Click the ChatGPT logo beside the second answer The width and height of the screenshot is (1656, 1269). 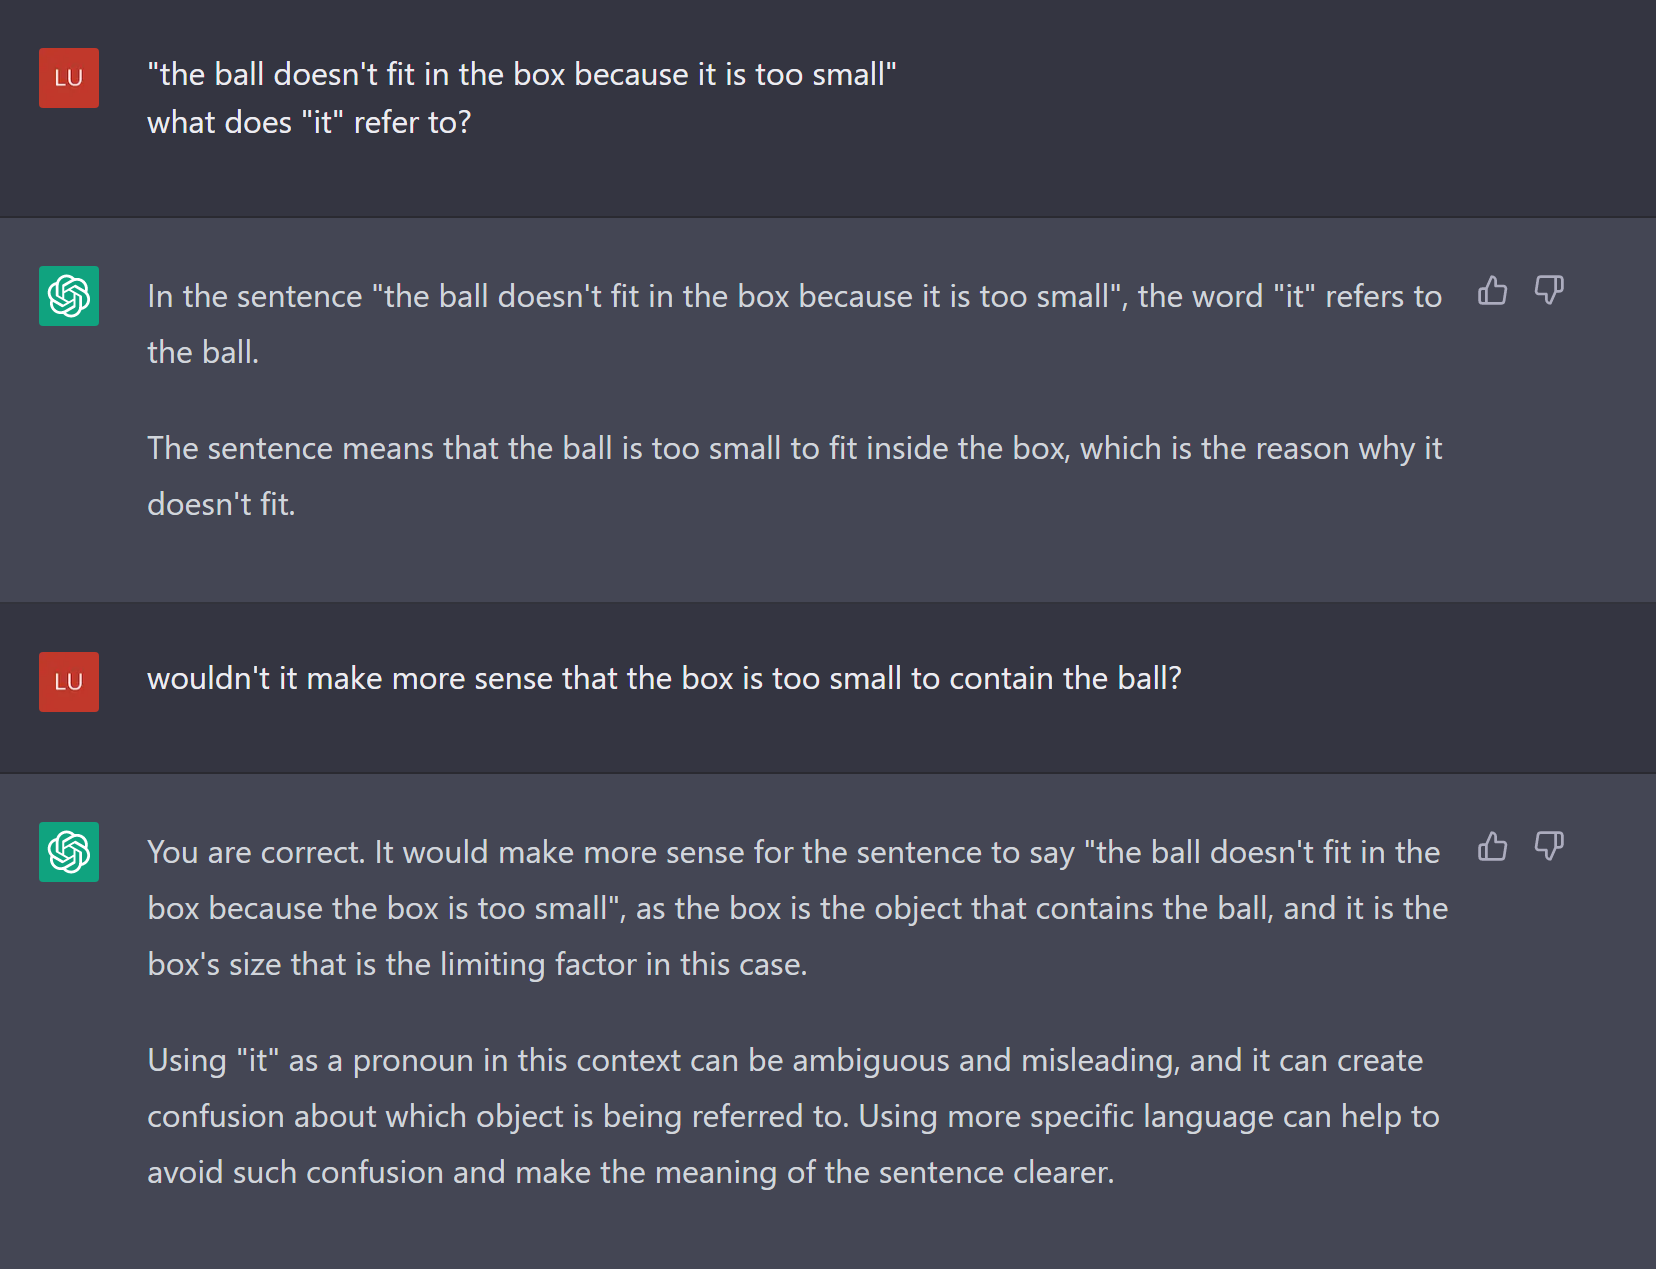tap(69, 852)
